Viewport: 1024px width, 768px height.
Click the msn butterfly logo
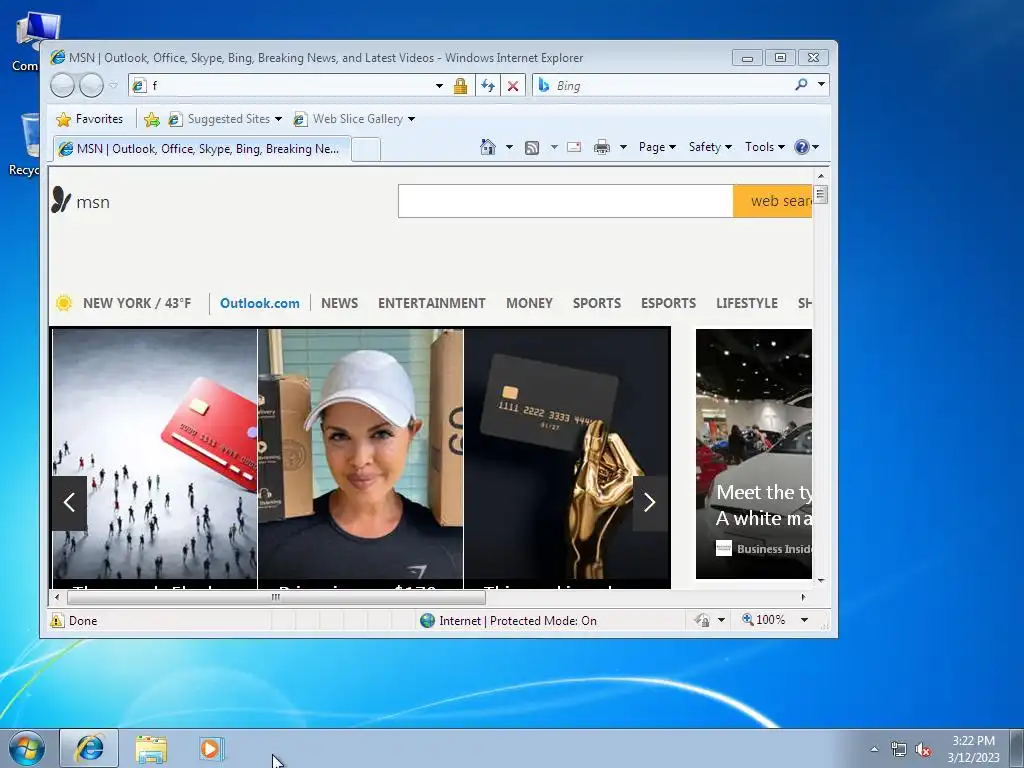point(61,200)
